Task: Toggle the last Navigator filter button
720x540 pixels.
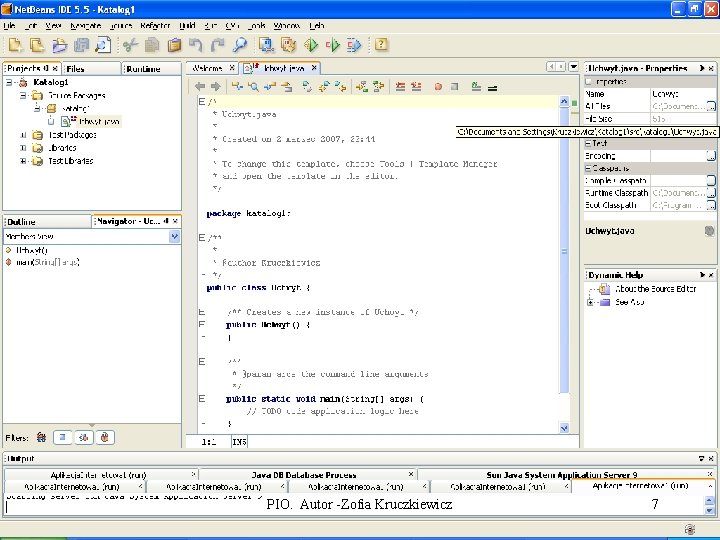Action: click(106, 437)
